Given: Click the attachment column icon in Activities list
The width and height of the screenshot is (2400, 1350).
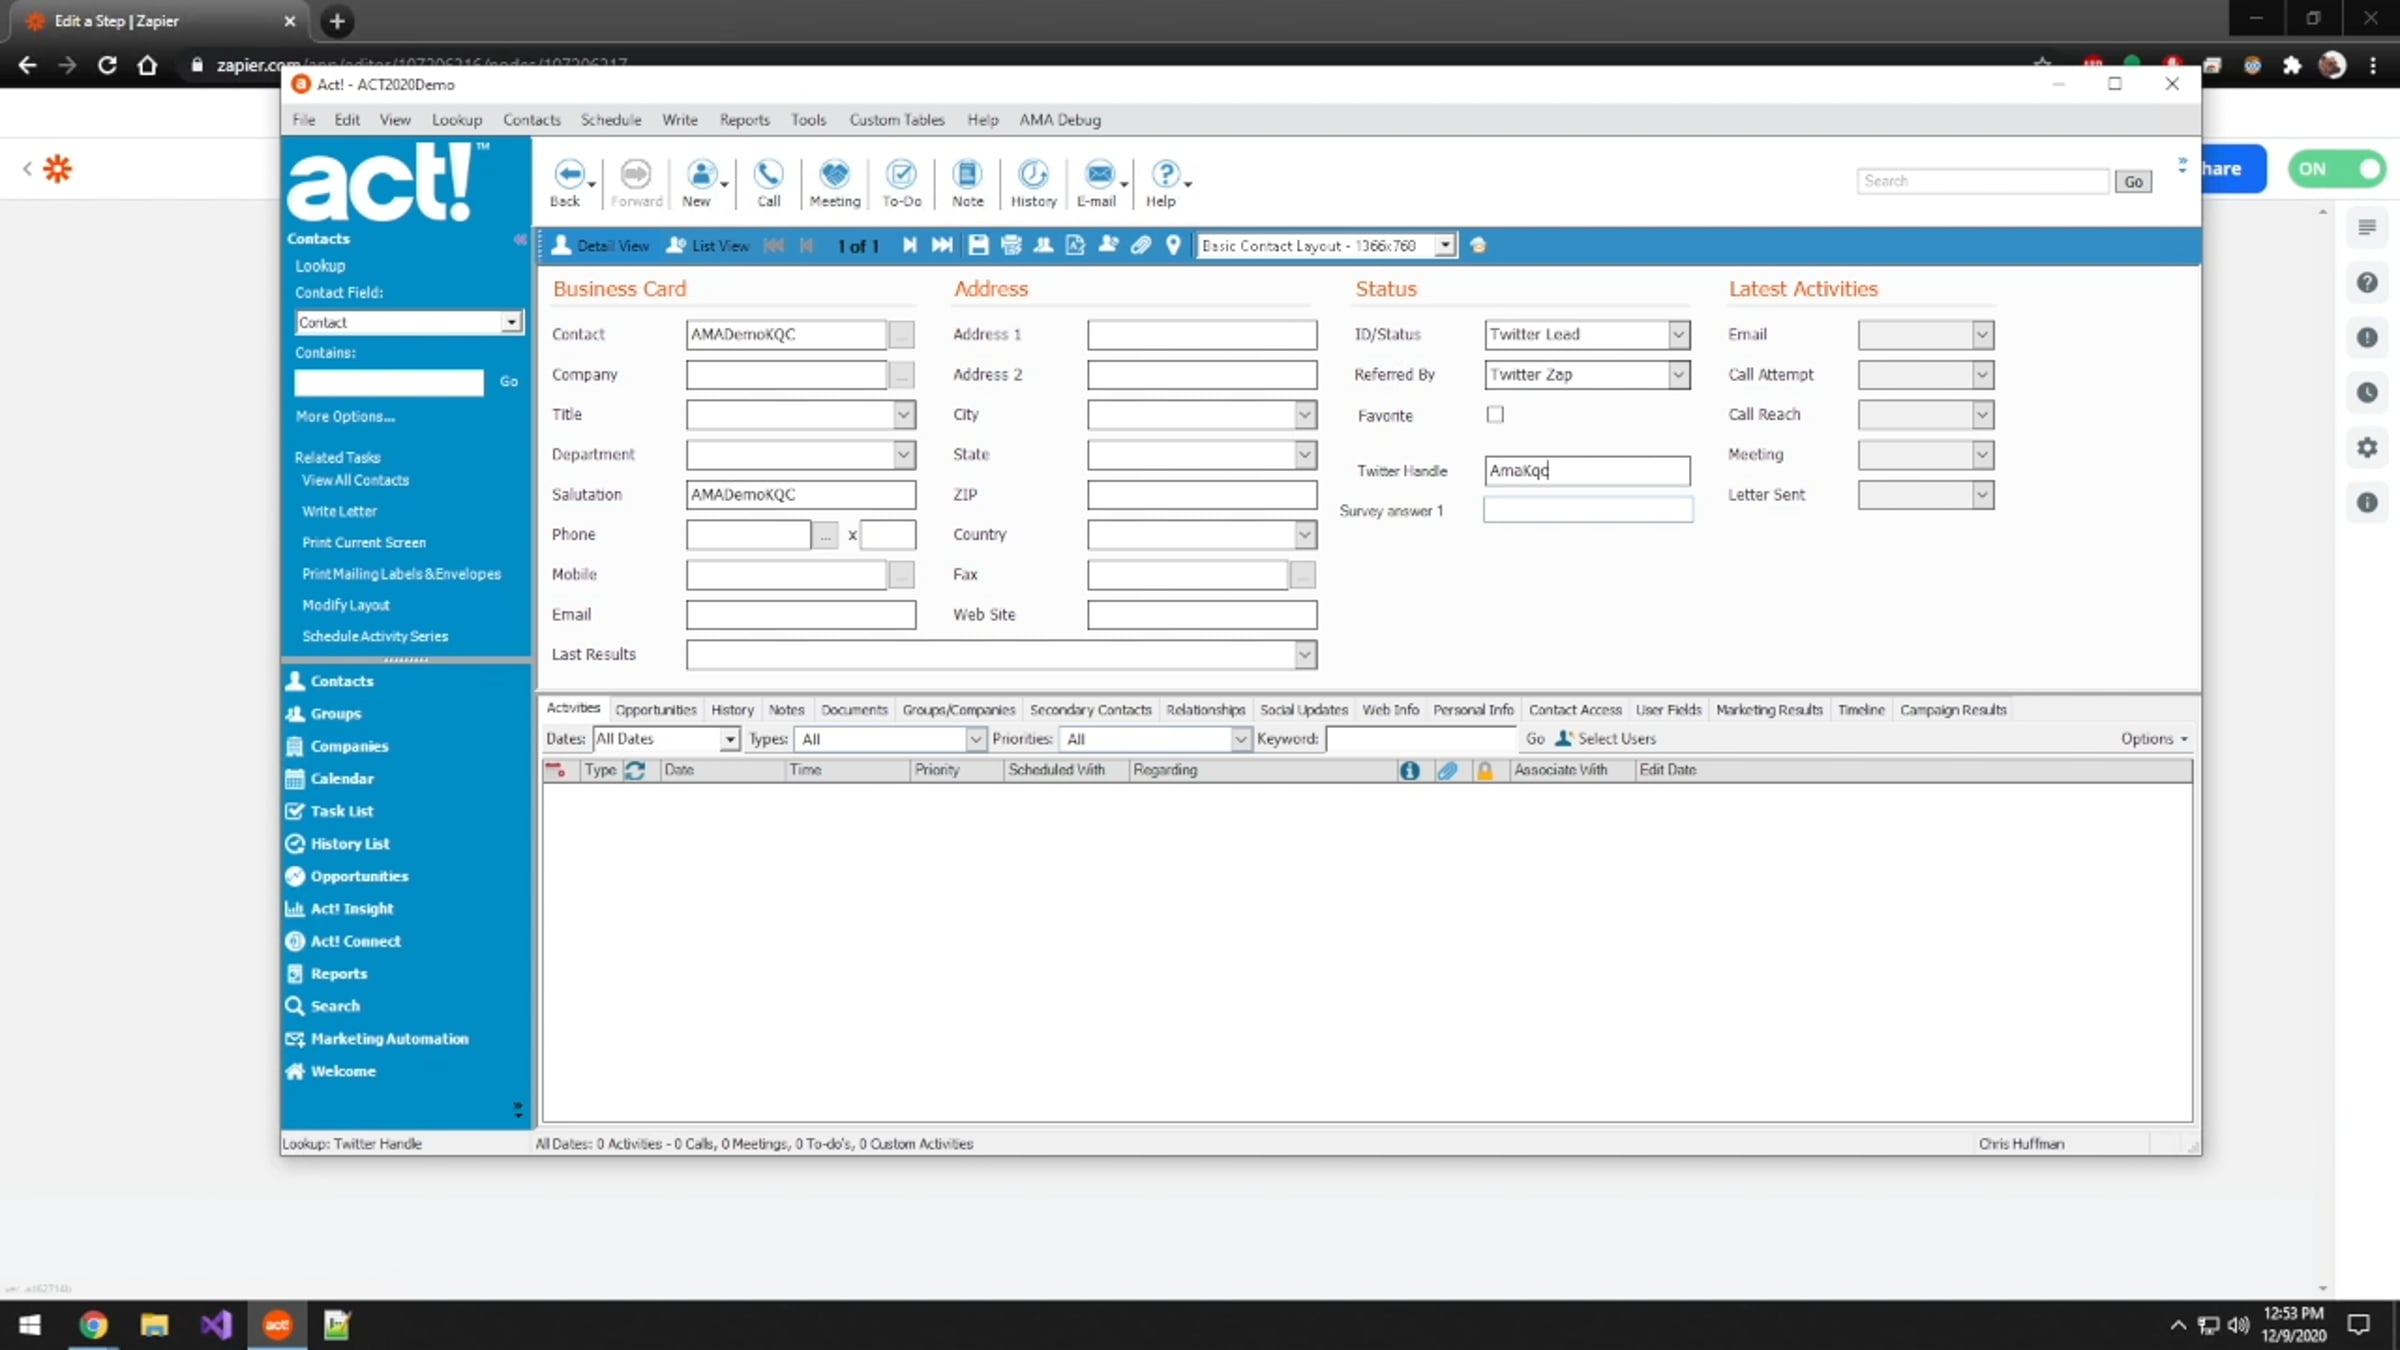Looking at the screenshot, I should pyautogui.click(x=1447, y=770).
